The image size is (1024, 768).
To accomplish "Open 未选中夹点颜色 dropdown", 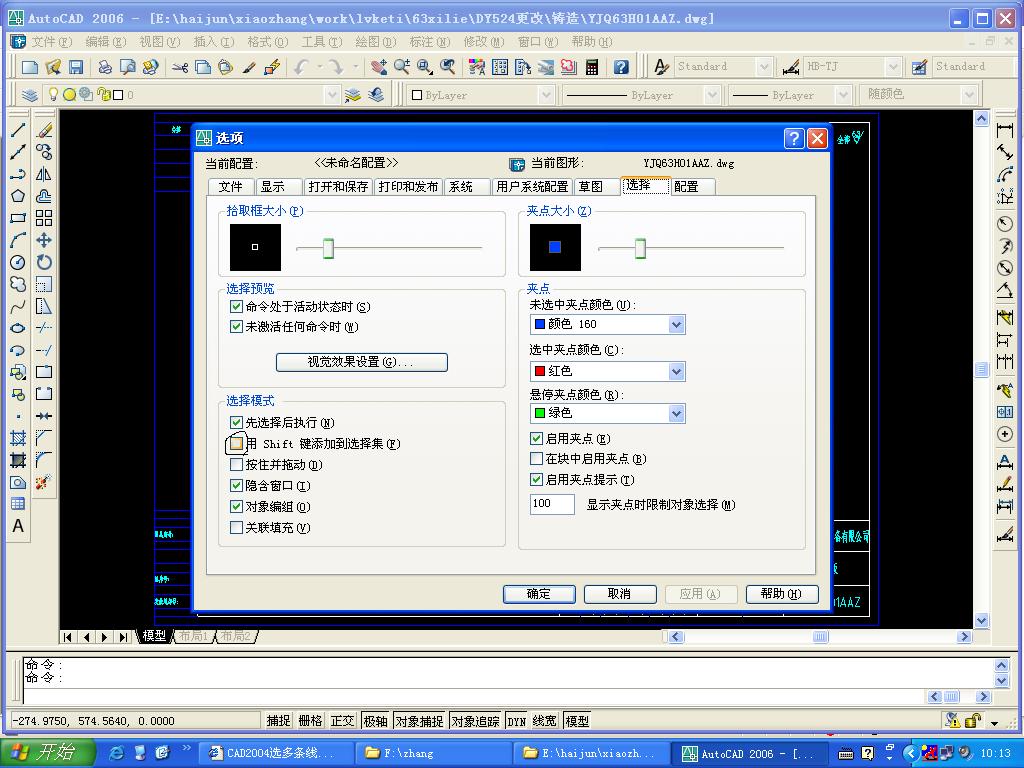I will pyautogui.click(x=677, y=324).
